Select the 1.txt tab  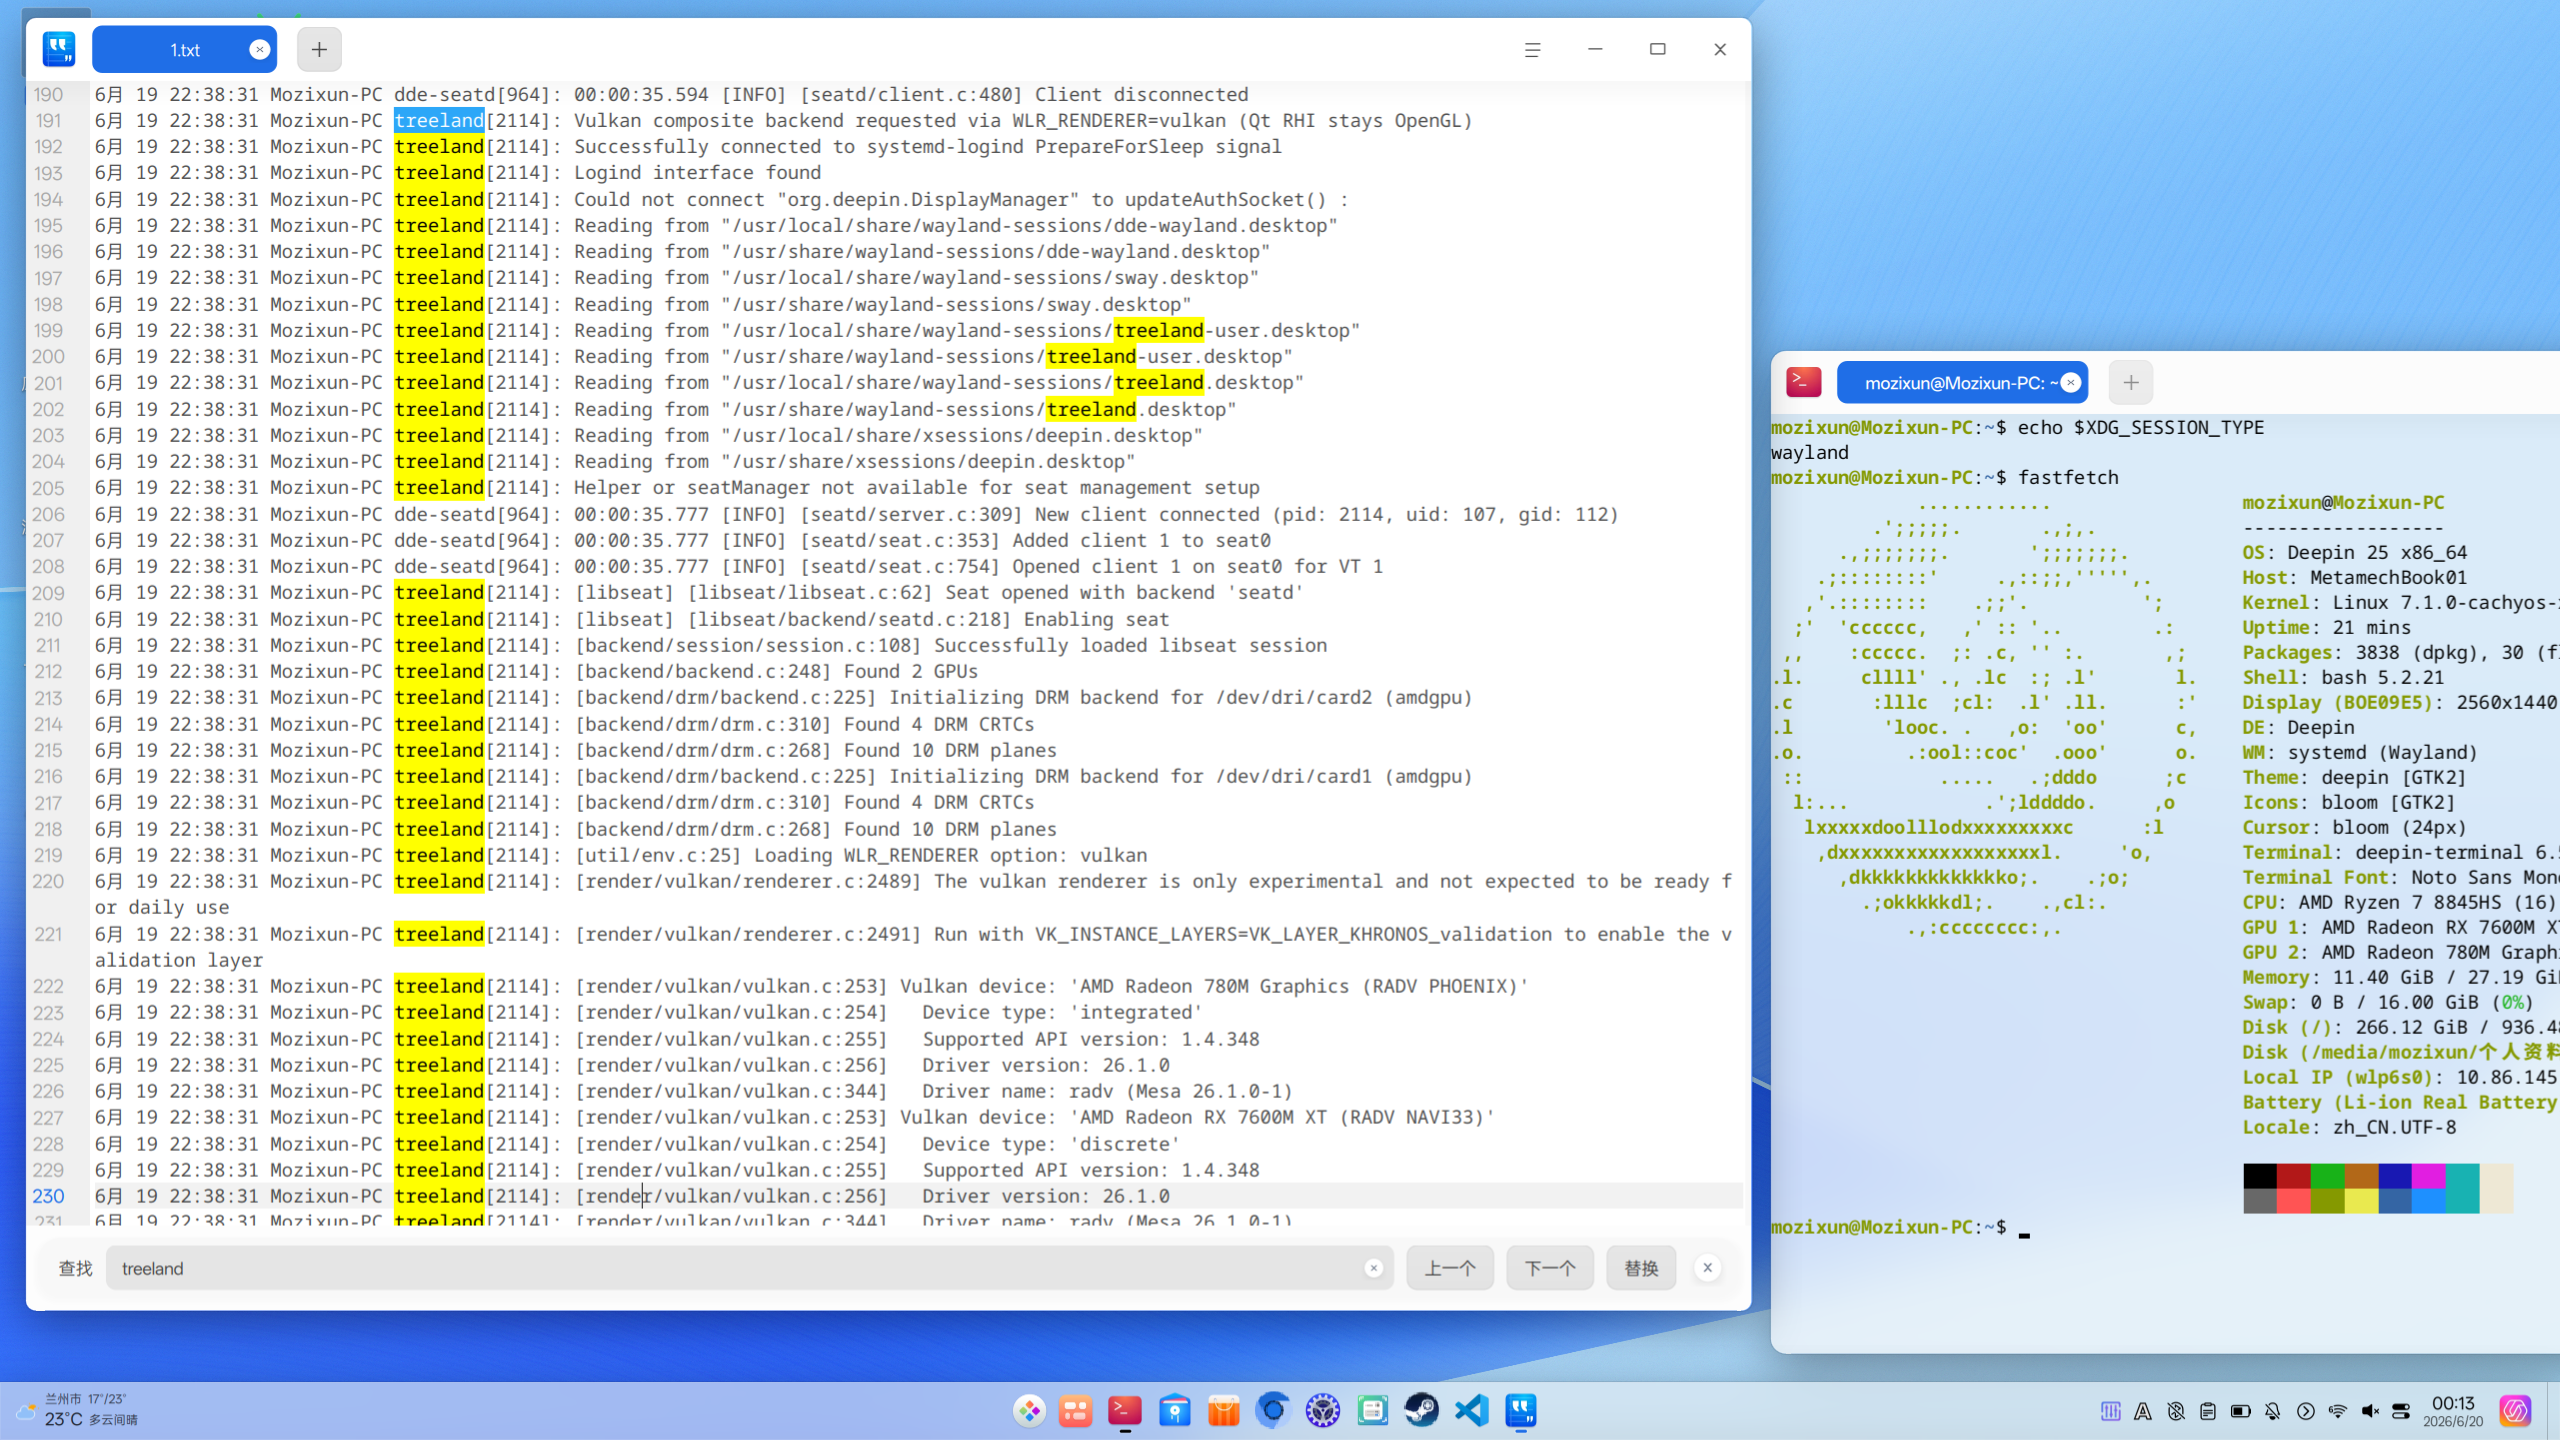click(184, 49)
